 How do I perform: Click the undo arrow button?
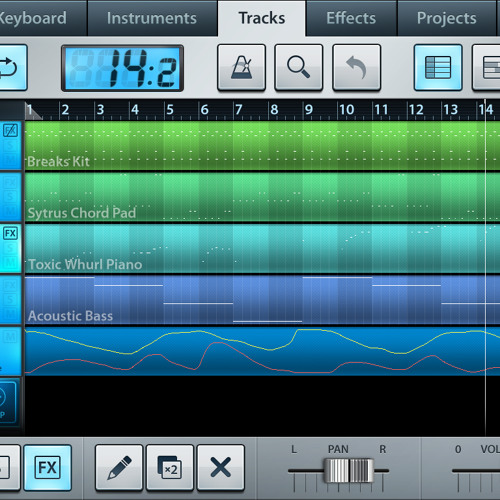coord(356,67)
